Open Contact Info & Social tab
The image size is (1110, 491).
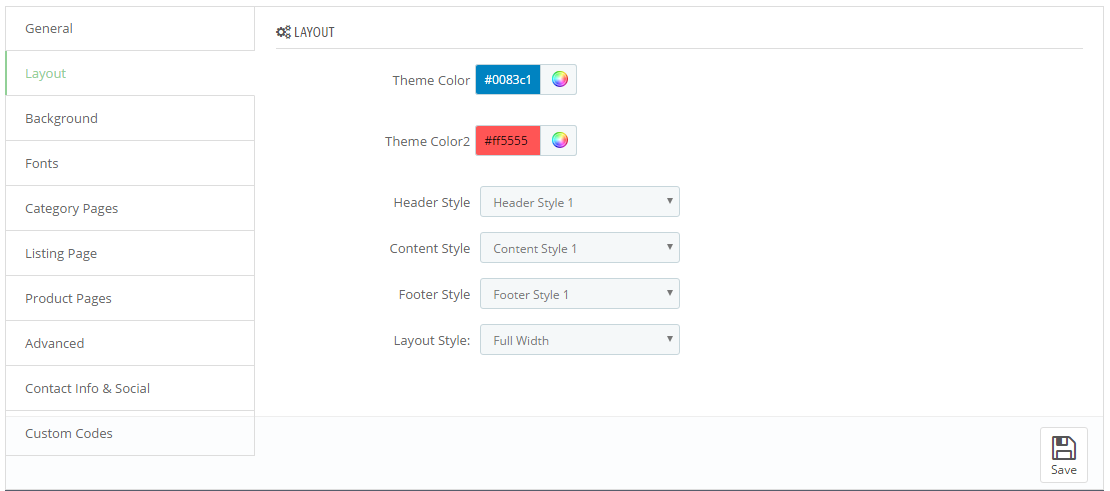click(x=130, y=388)
